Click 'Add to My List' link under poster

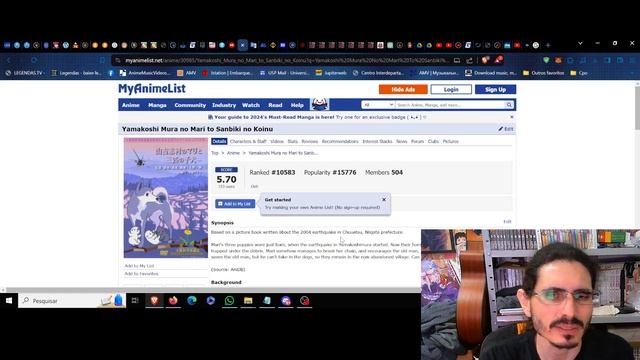click(x=139, y=266)
